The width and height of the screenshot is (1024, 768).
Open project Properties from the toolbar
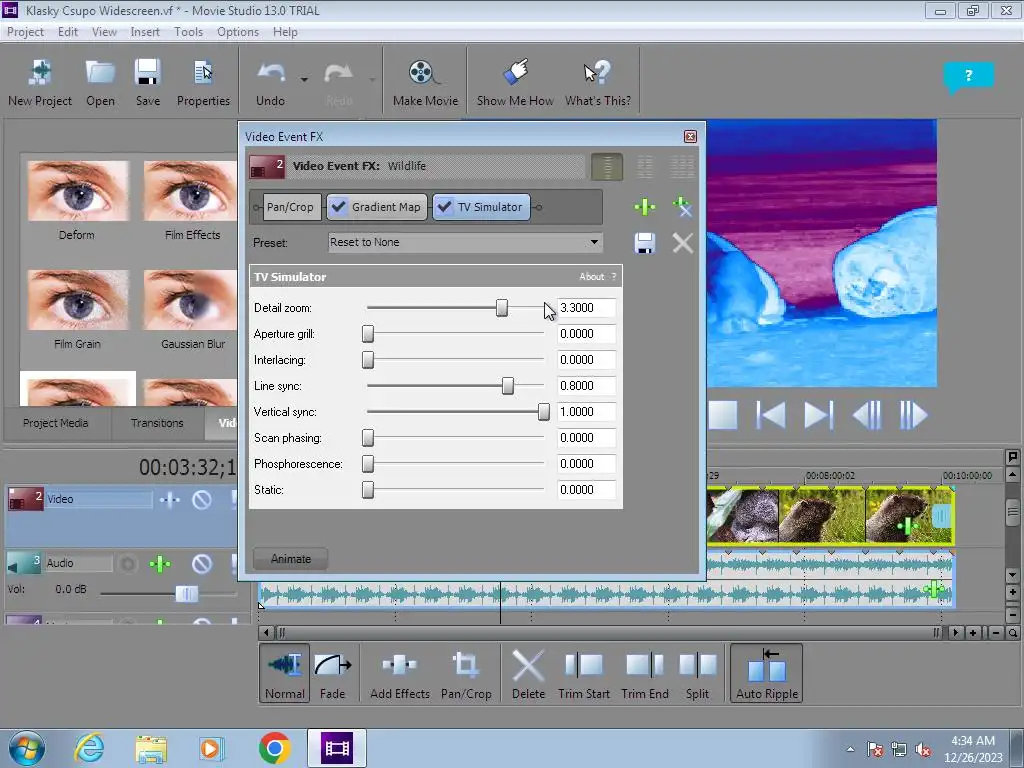[203, 83]
